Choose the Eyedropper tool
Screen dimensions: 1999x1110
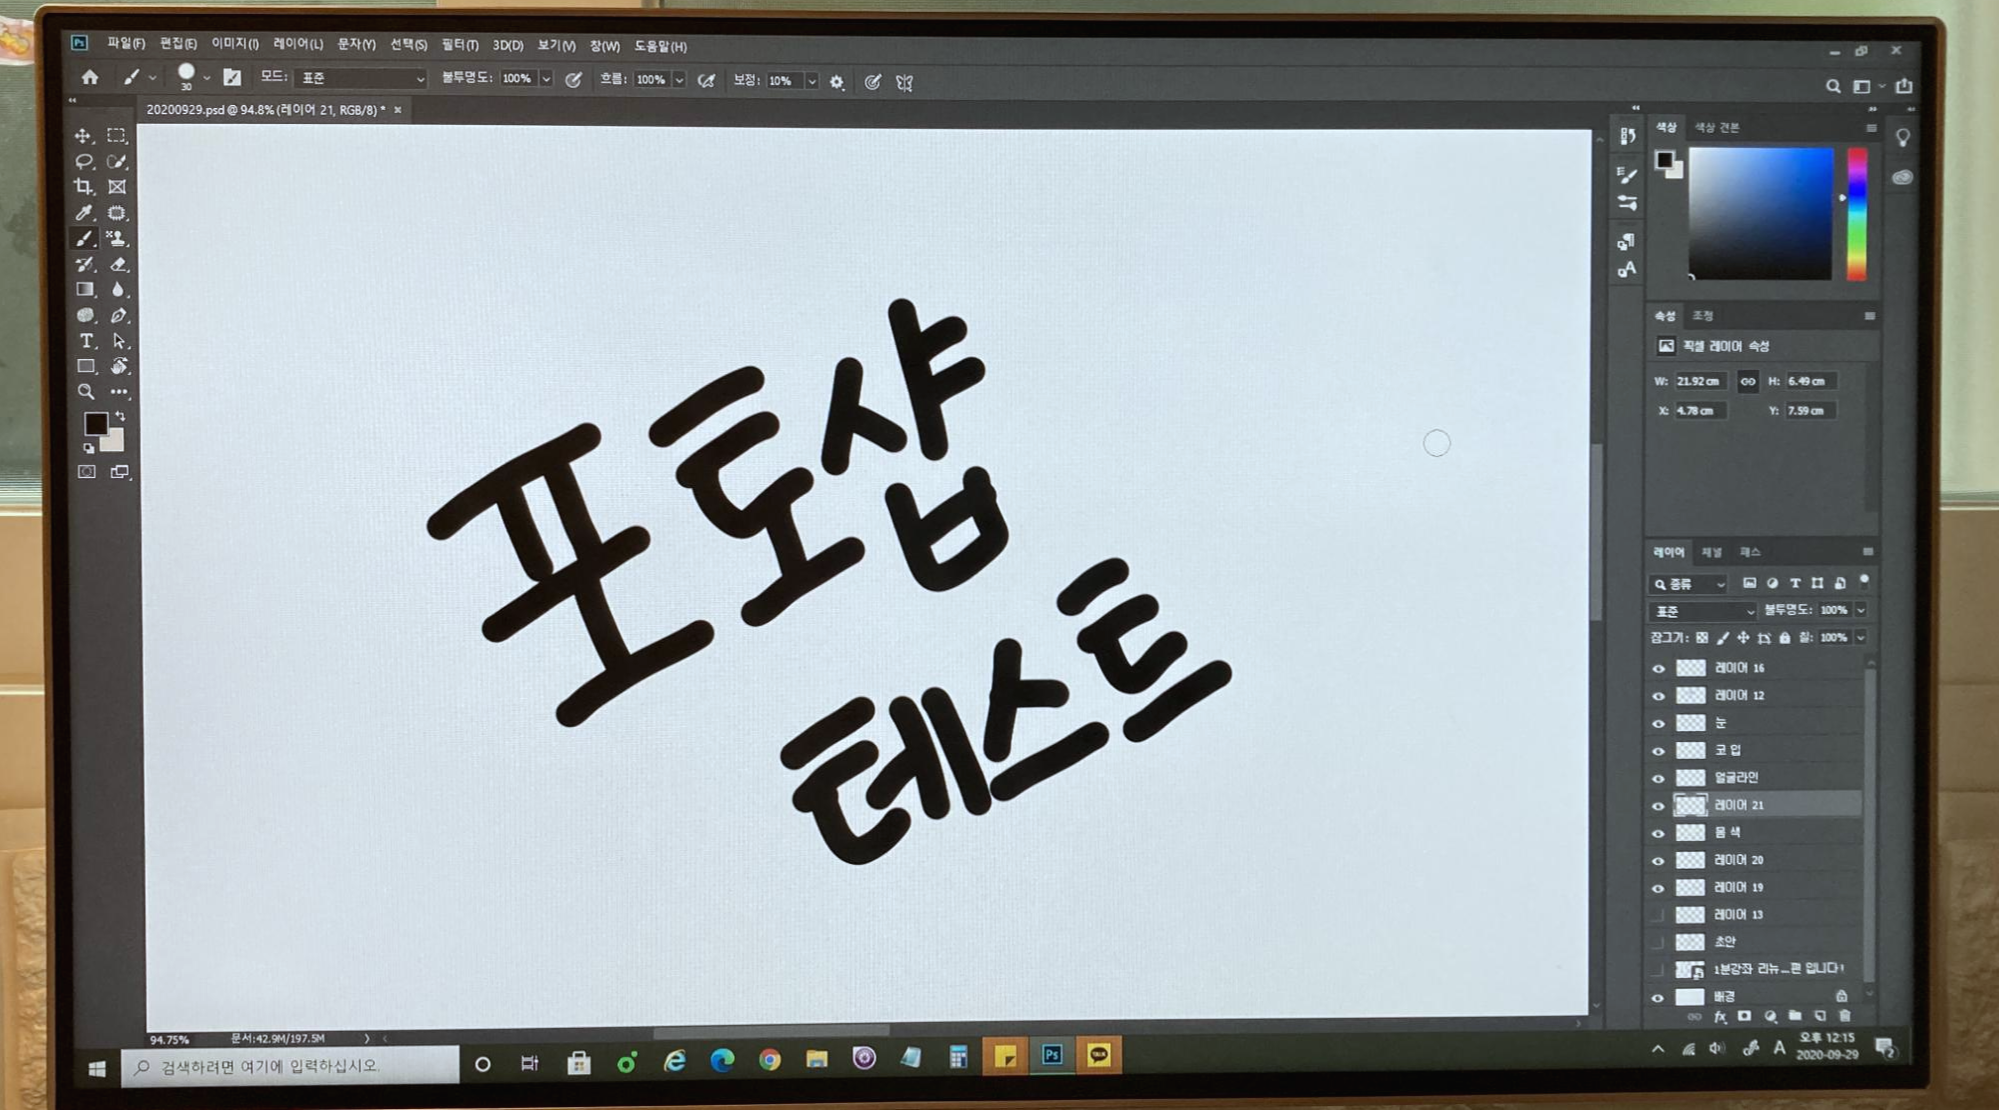click(84, 213)
